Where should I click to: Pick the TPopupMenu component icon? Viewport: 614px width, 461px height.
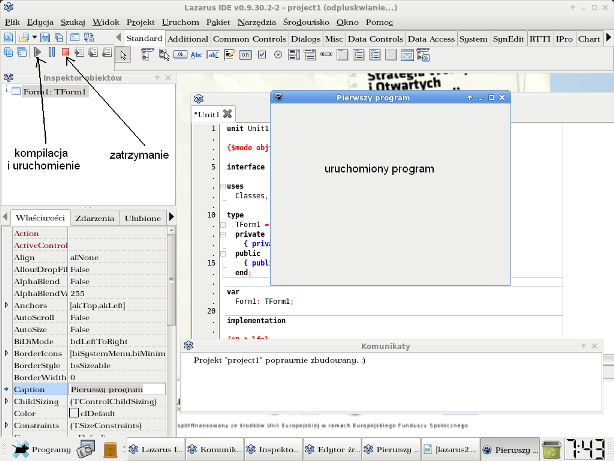(164, 55)
